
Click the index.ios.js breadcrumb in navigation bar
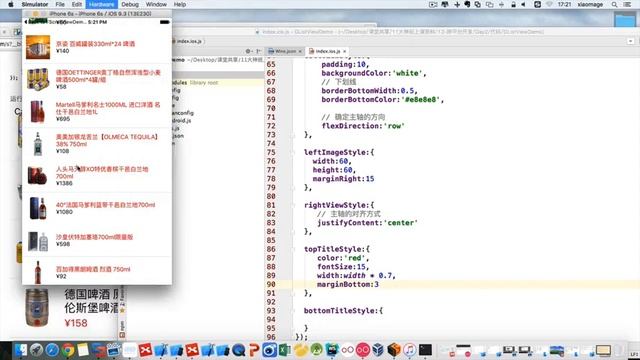pos(189,41)
